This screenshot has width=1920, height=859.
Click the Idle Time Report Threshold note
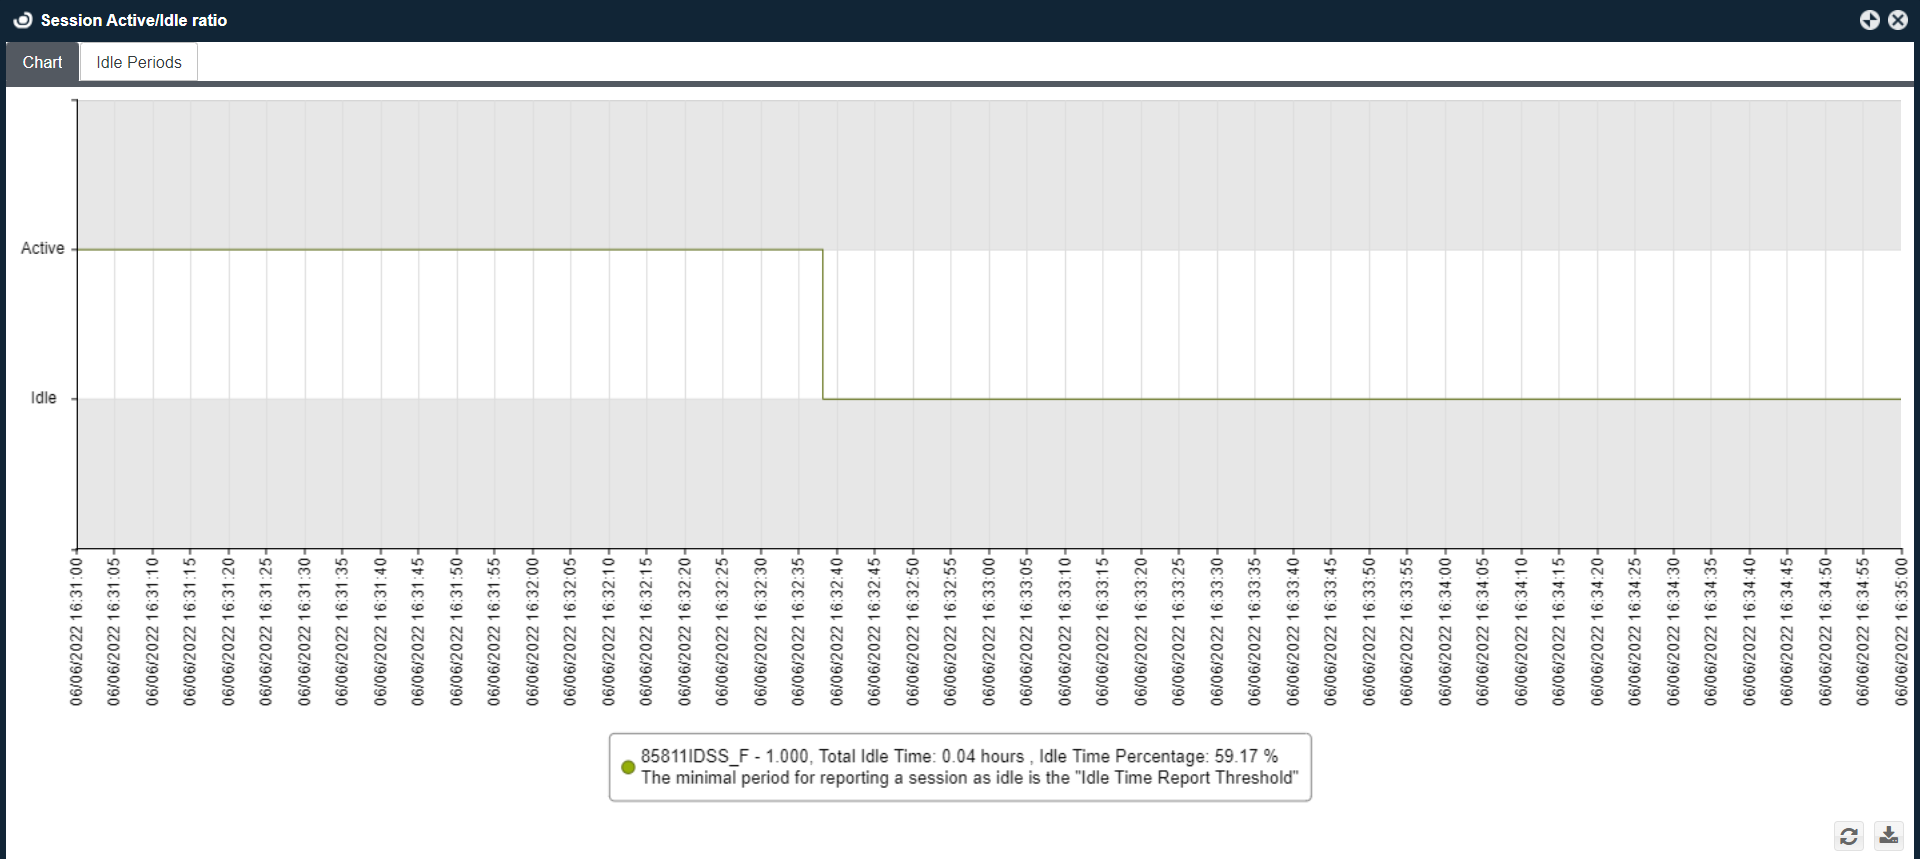pyautogui.click(x=969, y=778)
